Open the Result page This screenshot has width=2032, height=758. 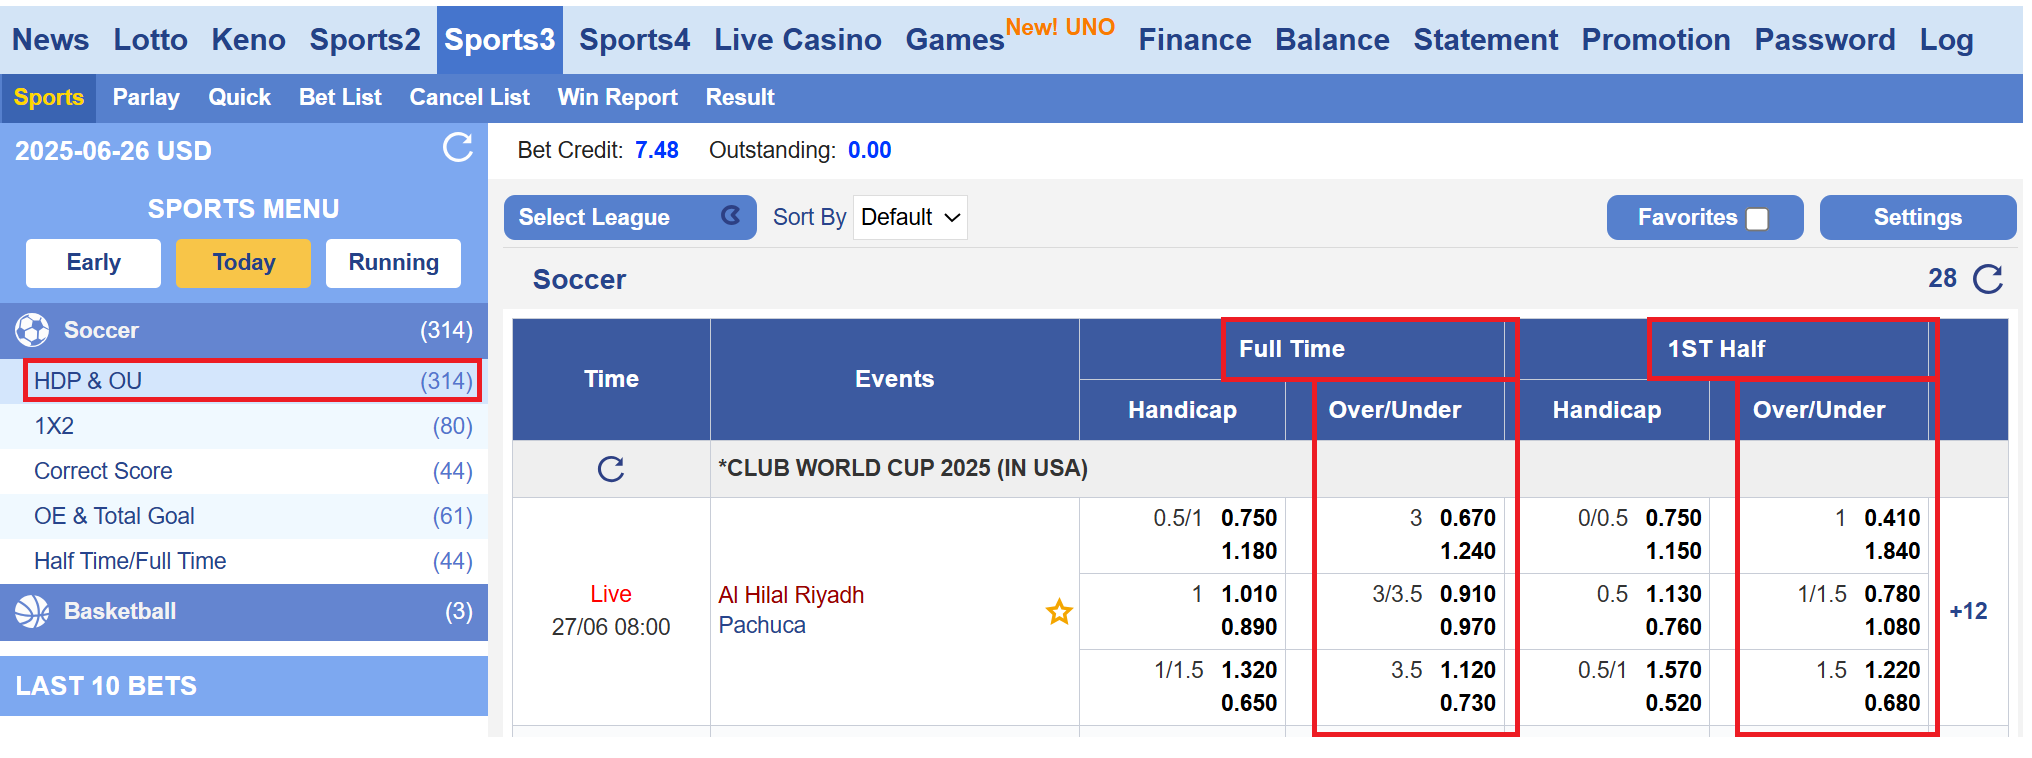click(x=740, y=98)
